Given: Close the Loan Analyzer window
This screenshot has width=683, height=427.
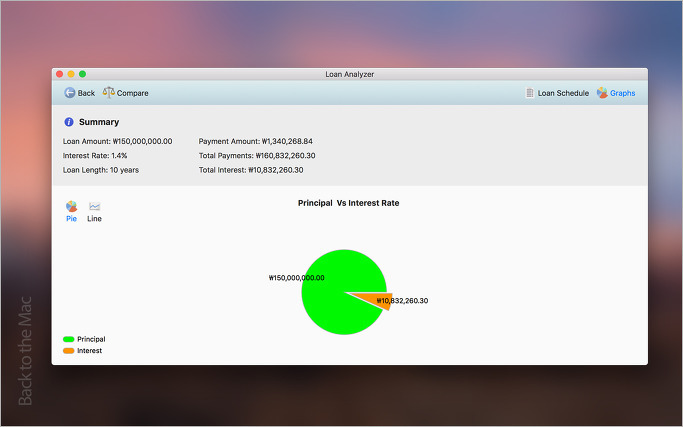Looking at the screenshot, I should click(60, 74).
